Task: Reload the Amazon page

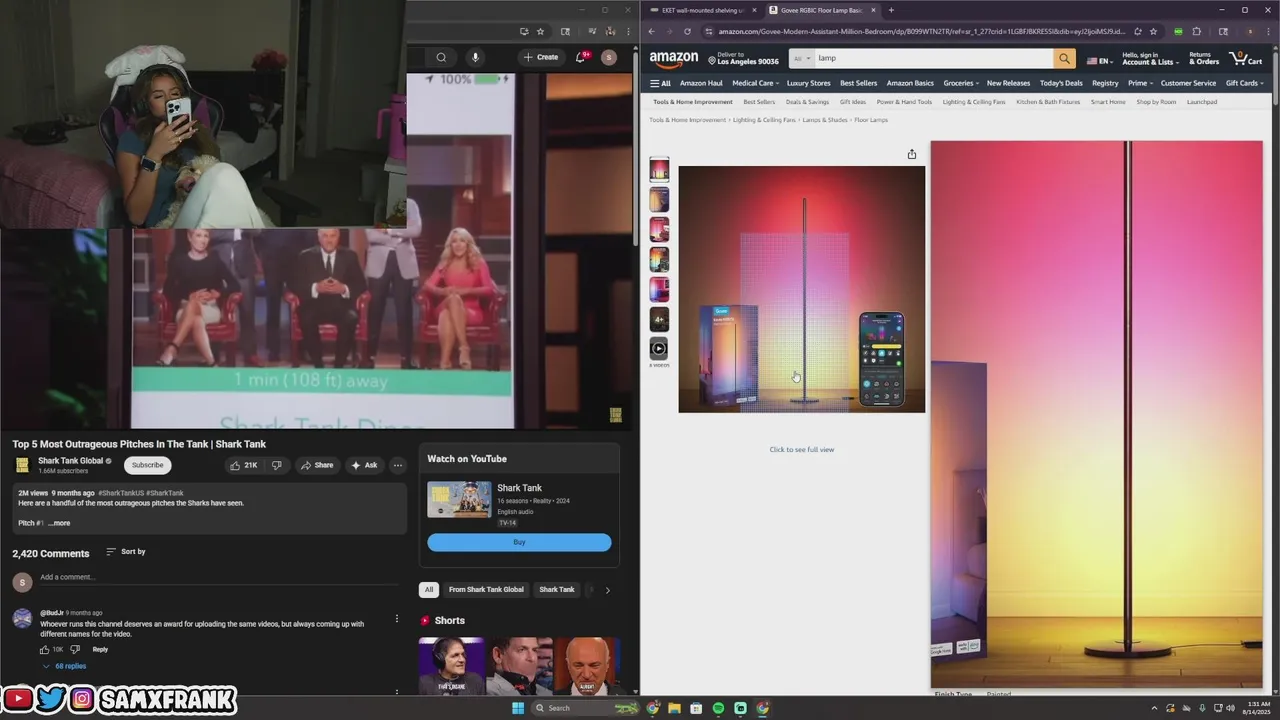Action: point(687,31)
